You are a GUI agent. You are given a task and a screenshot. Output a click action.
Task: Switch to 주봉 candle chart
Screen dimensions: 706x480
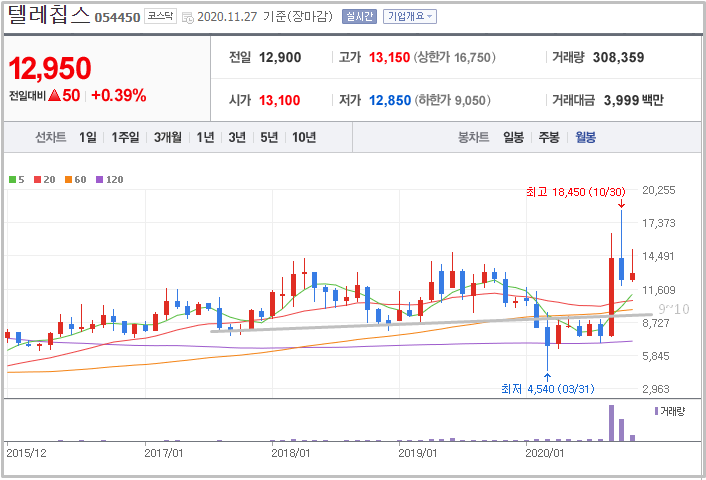click(x=549, y=137)
